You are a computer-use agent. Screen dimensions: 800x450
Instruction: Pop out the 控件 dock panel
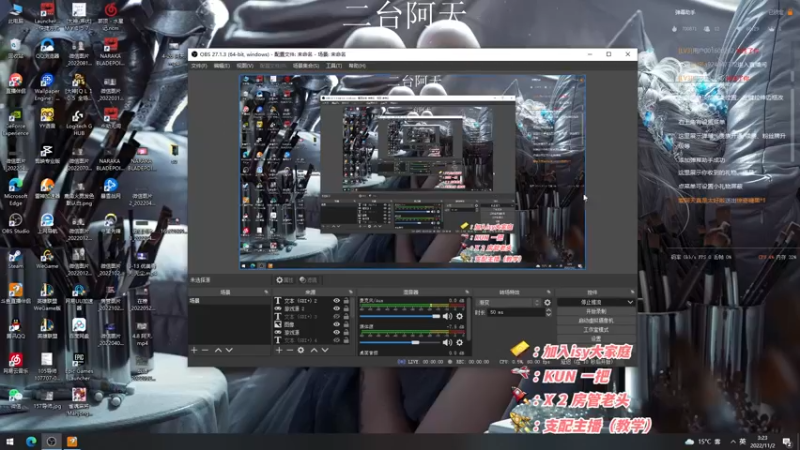coord(632,292)
